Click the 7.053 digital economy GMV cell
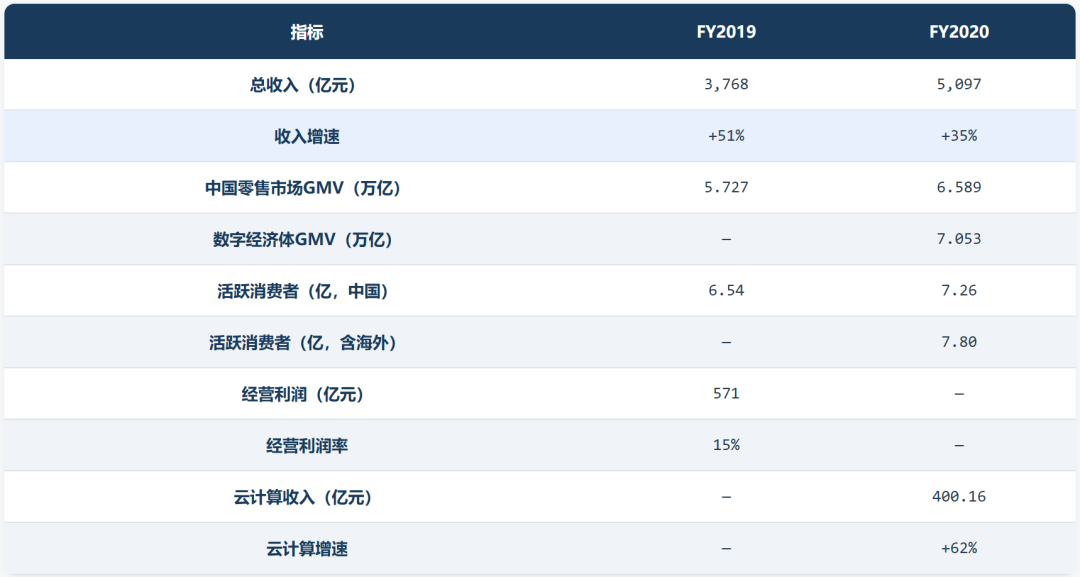Viewport: 1080px width, 577px height. [x=959, y=239]
